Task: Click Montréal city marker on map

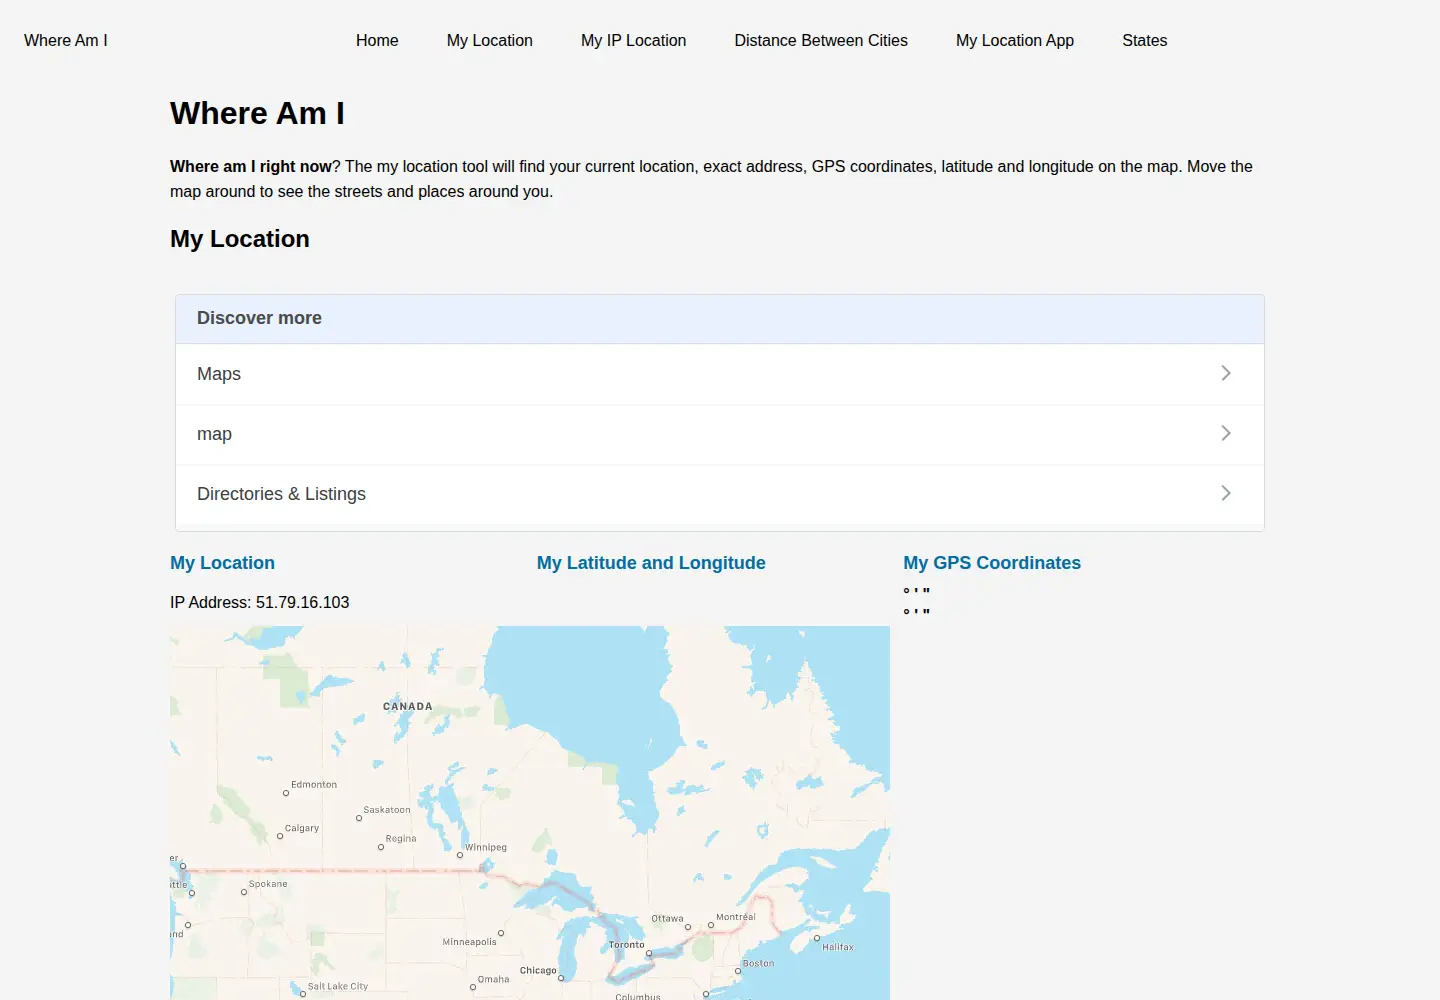Action: 711,925
